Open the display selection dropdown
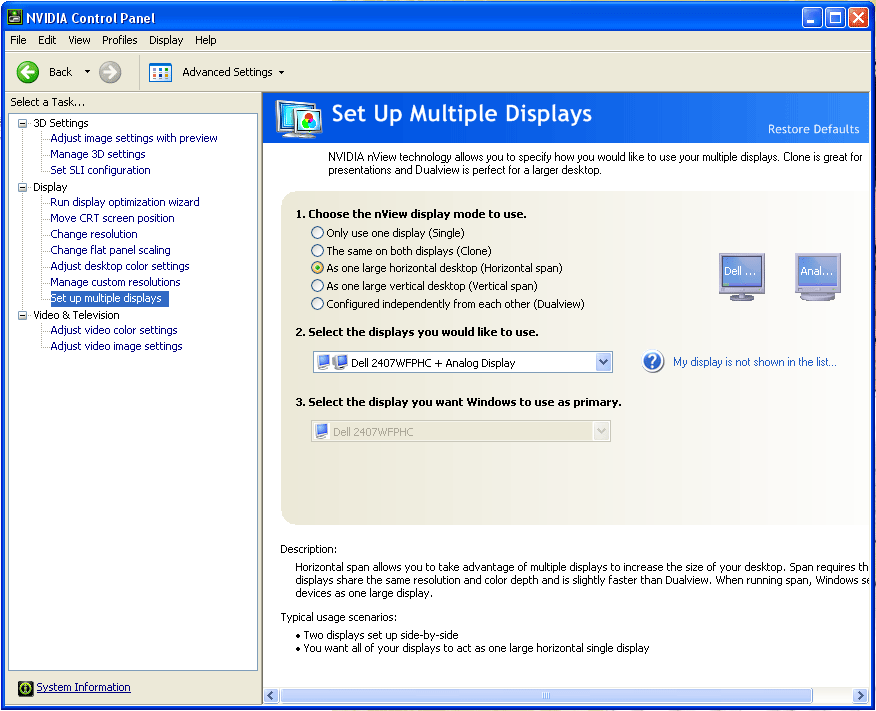This screenshot has width=876, height=711. click(602, 363)
